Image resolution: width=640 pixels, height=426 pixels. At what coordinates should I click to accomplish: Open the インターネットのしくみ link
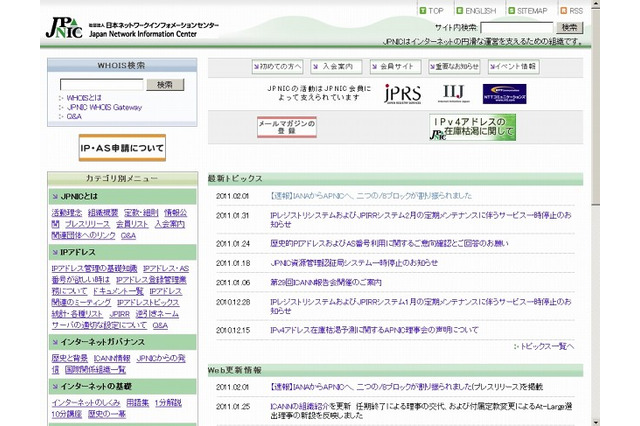86,403
